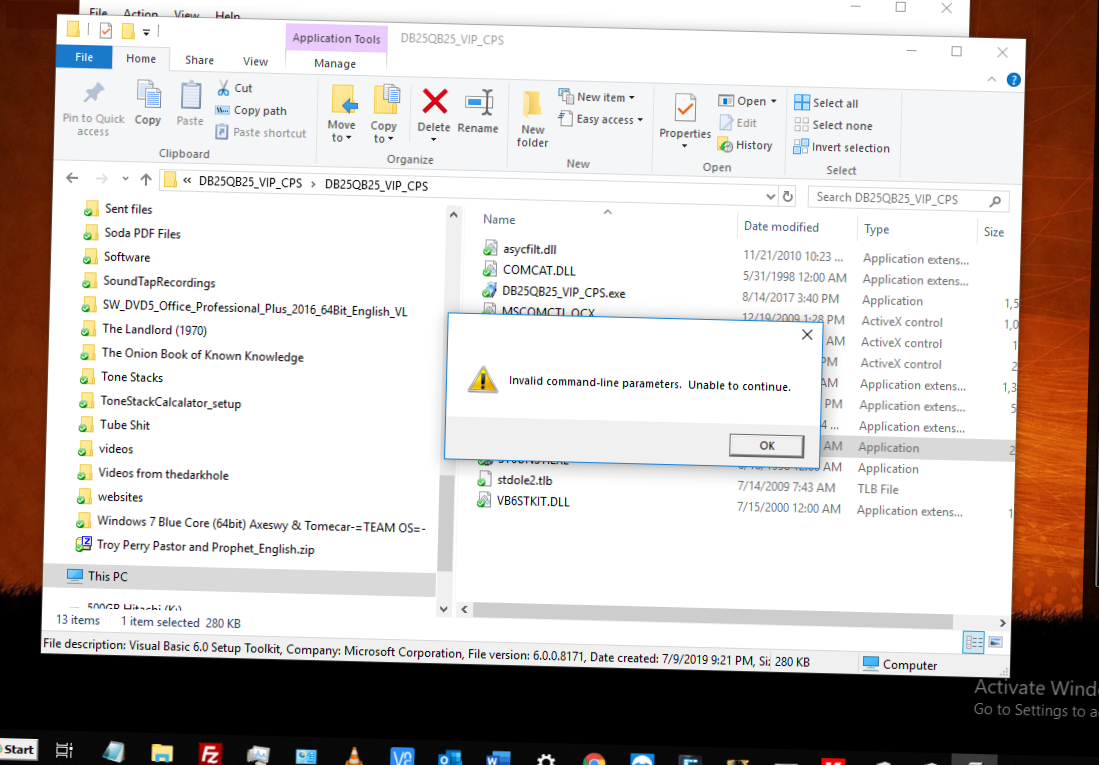Close the Invalid command-line parameters dialog
1099x765 pixels.
coord(807,334)
